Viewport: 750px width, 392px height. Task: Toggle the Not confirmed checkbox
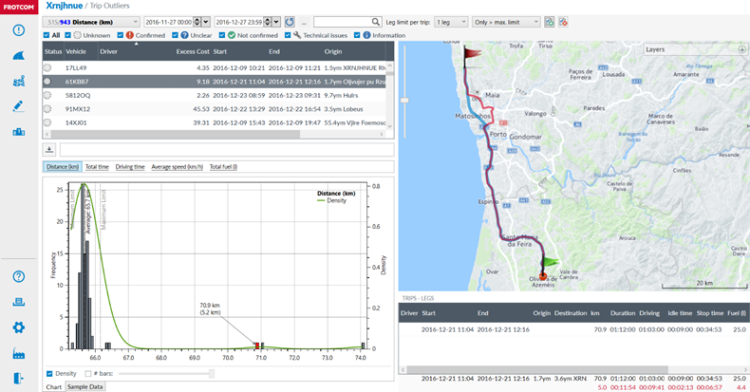tap(222, 35)
